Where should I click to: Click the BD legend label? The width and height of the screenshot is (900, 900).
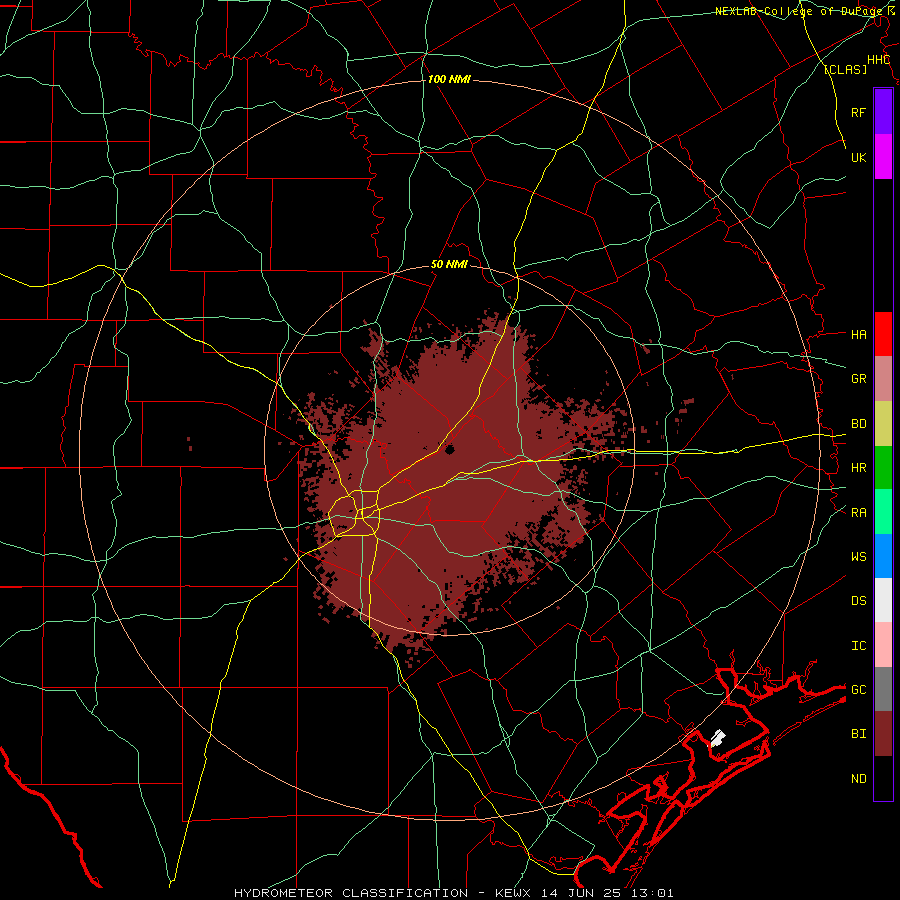[x=859, y=424]
